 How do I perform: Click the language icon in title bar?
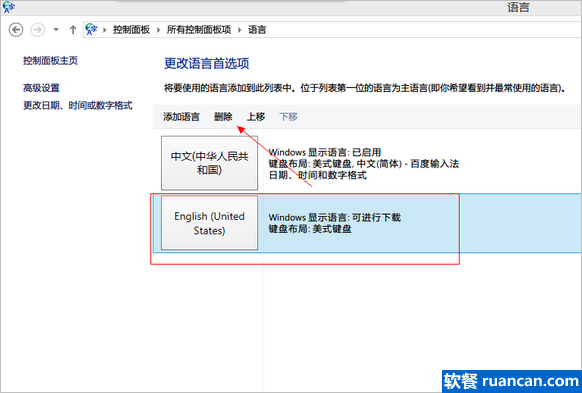tap(9, 7)
